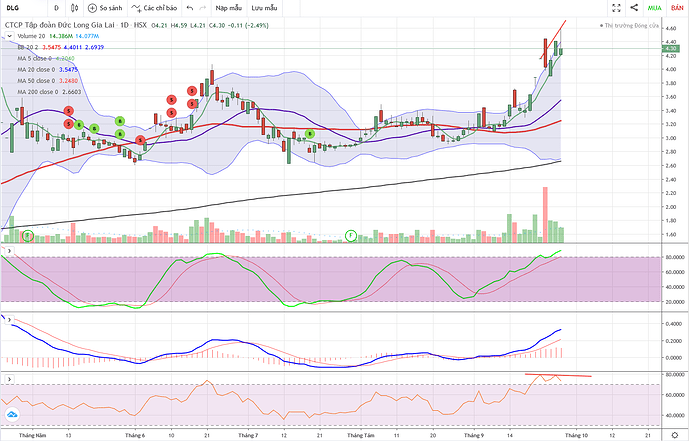690x441 pixels.
Task: Click the Tháng 7 date label
Action: point(248,435)
